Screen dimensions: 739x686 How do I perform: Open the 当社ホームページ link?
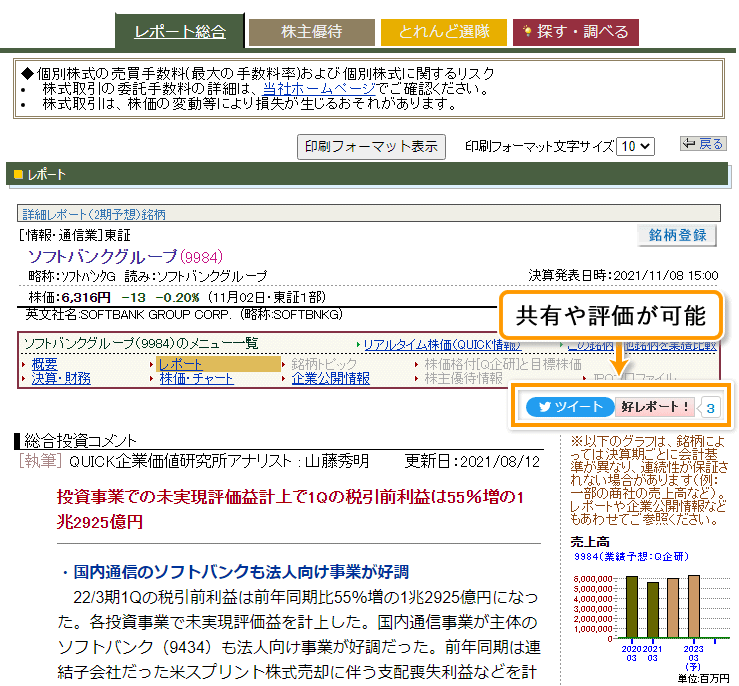(x=319, y=89)
